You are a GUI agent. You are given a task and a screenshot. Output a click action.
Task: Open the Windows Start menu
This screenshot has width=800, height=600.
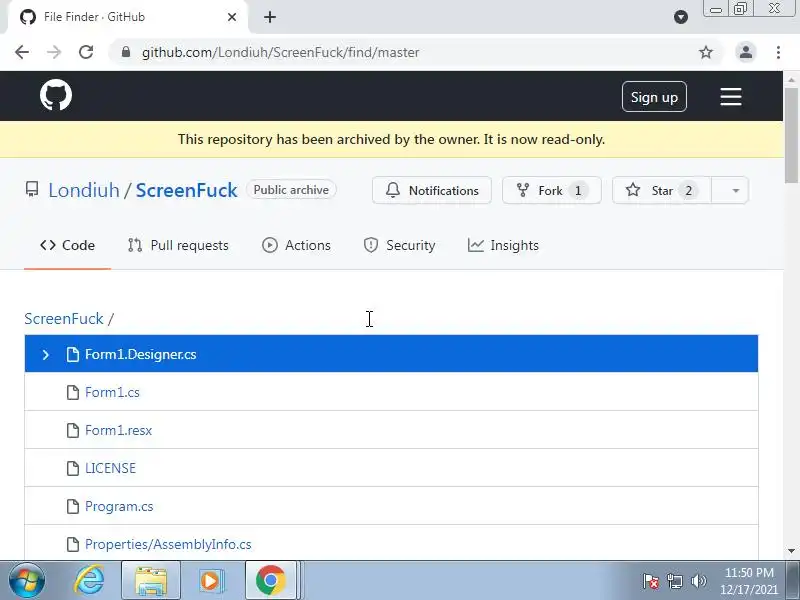pyautogui.click(x=26, y=580)
